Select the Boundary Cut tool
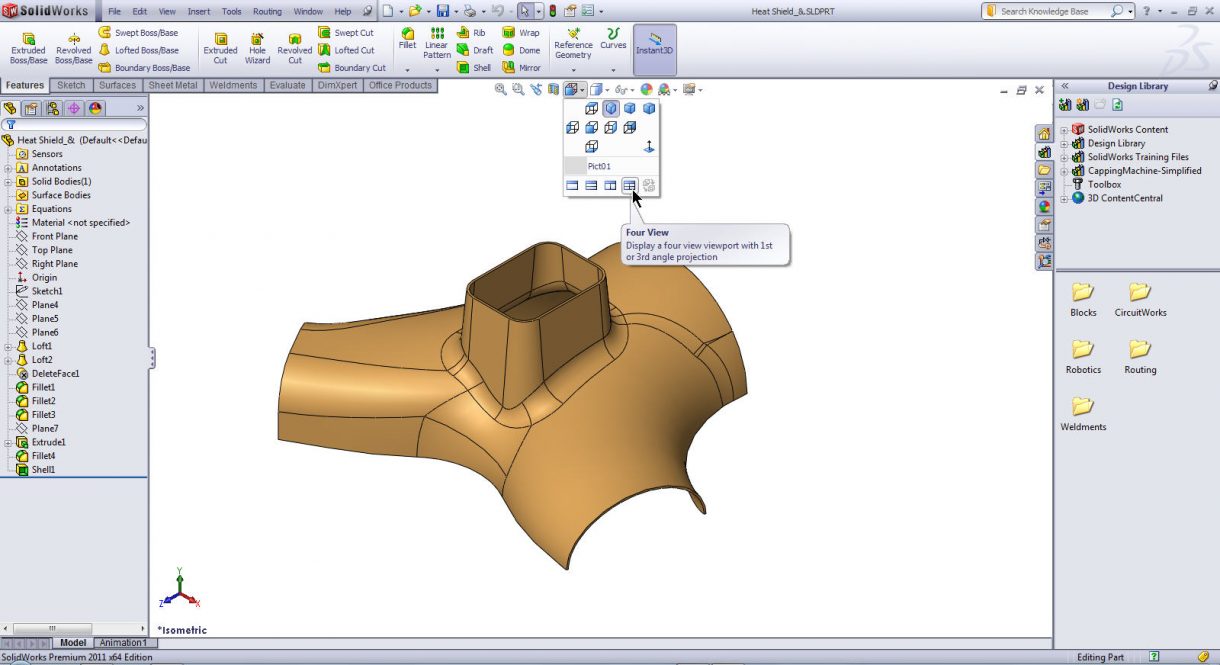 [351, 68]
